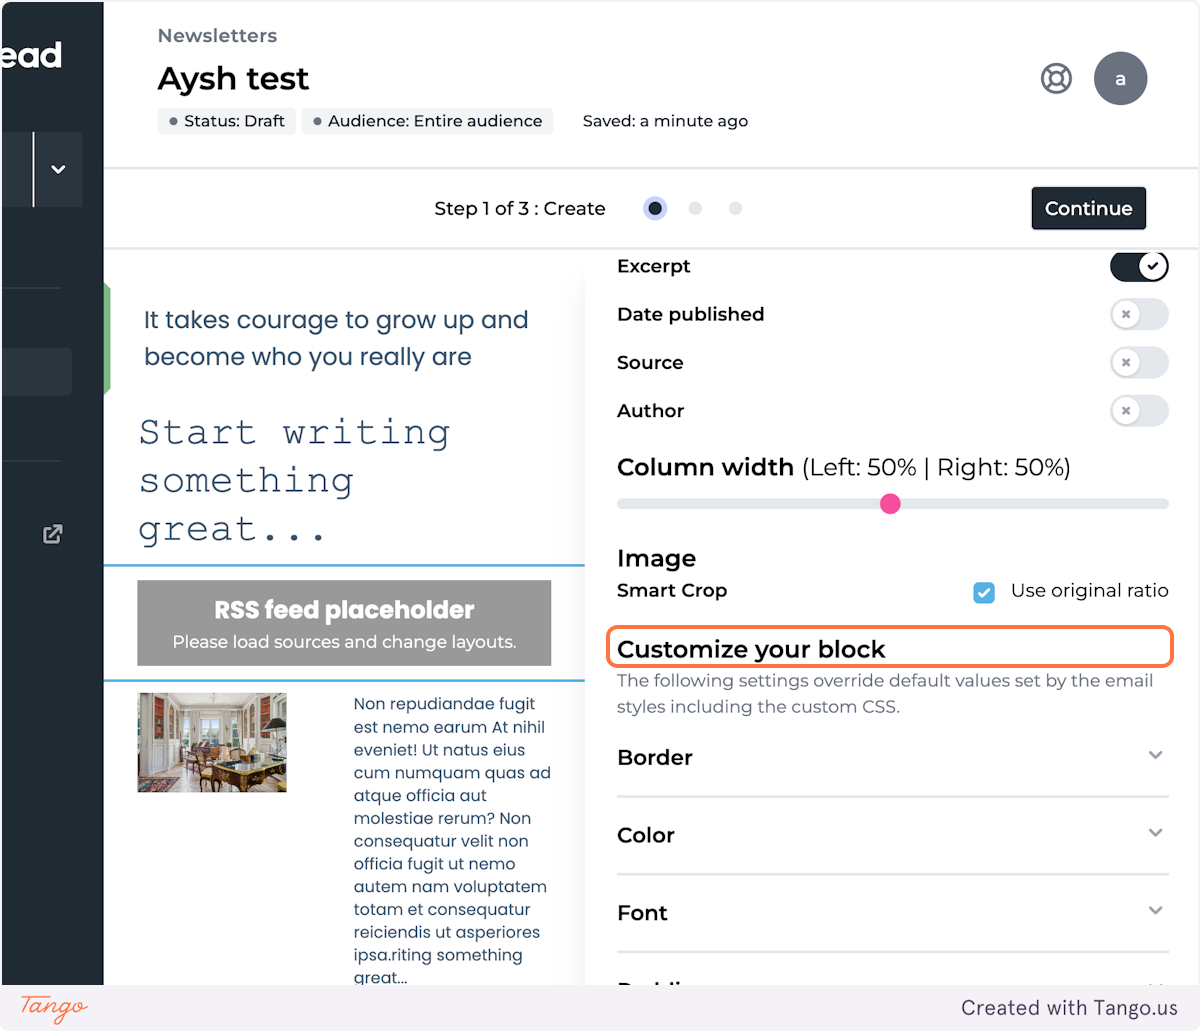Image resolution: width=1200 pixels, height=1031 pixels.
Task: Enable the Date published toggle
Action: click(x=1139, y=314)
